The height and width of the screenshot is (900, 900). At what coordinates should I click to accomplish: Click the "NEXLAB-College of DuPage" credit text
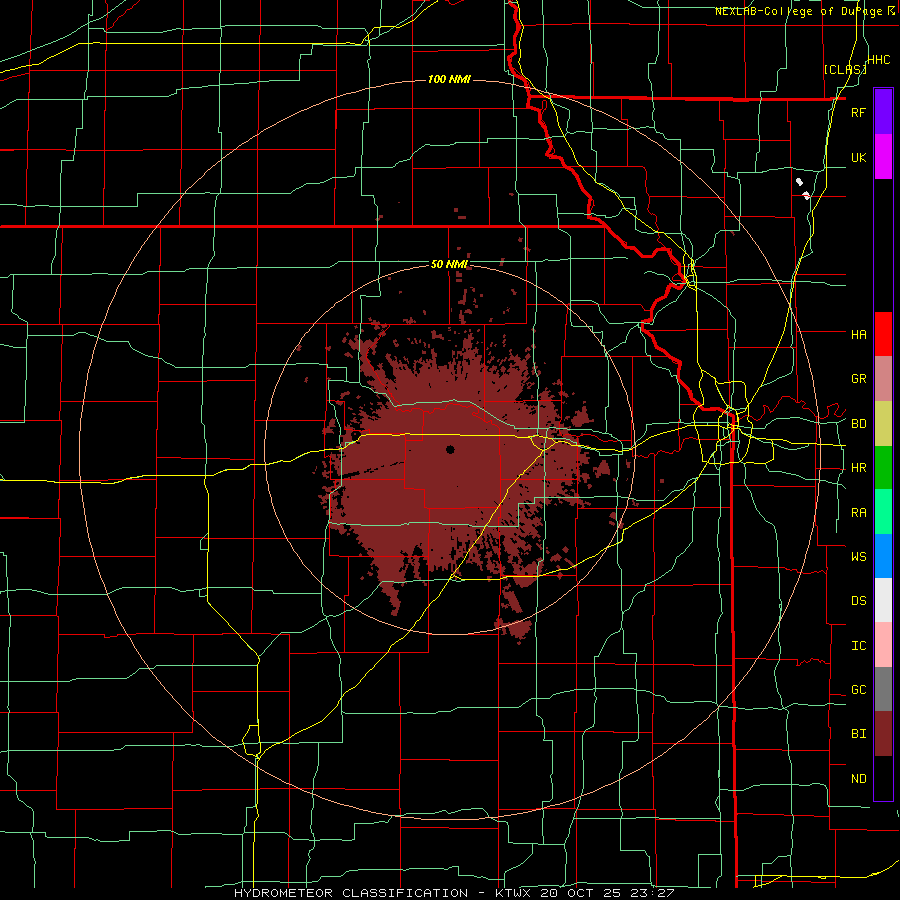(800, 11)
